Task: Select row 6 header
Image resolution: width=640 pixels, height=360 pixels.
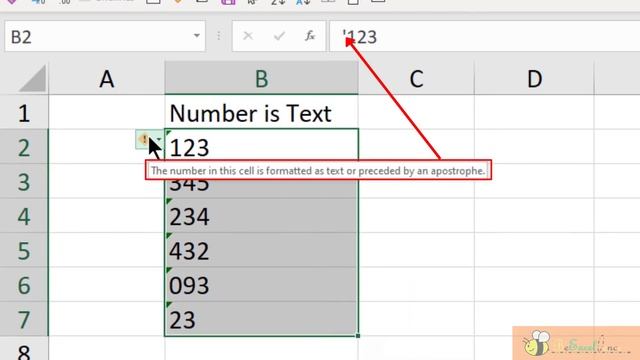Action: [24, 284]
